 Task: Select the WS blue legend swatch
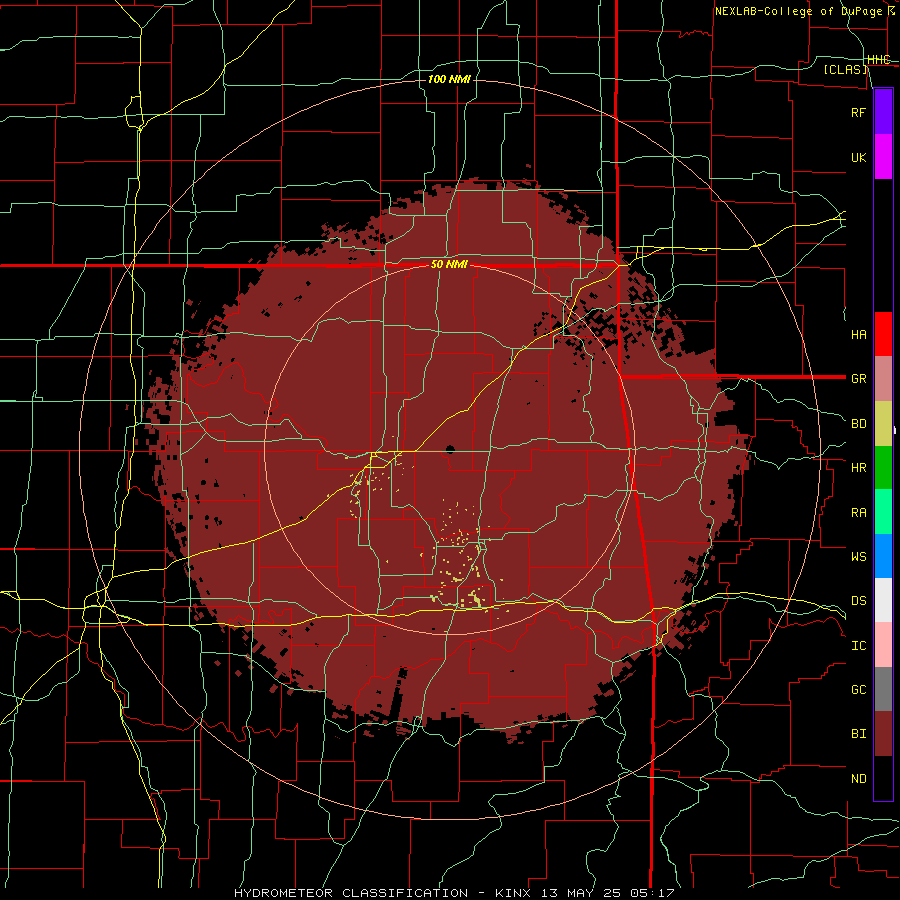pos(883,556)
